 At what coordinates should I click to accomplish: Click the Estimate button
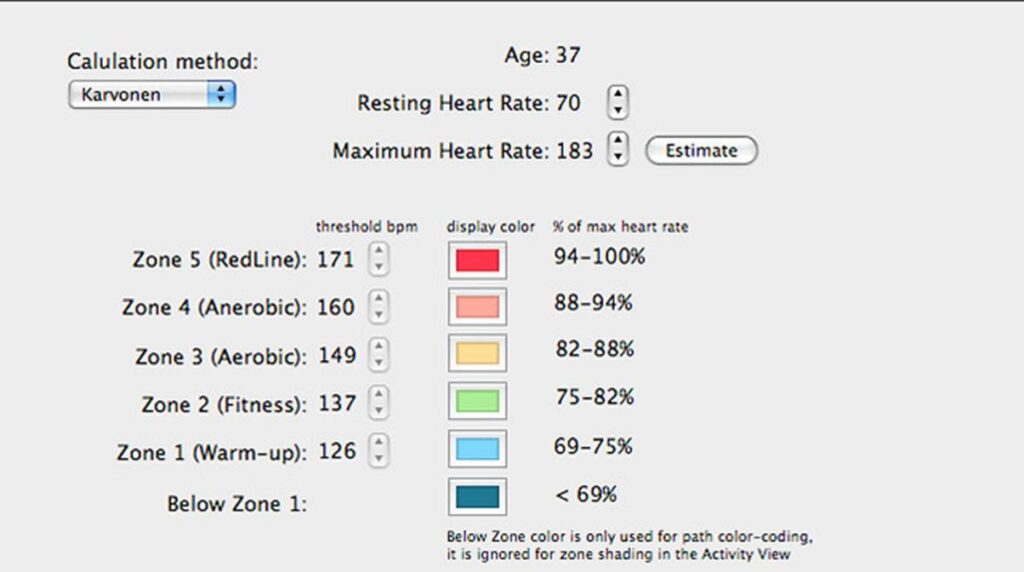point(701,151)
